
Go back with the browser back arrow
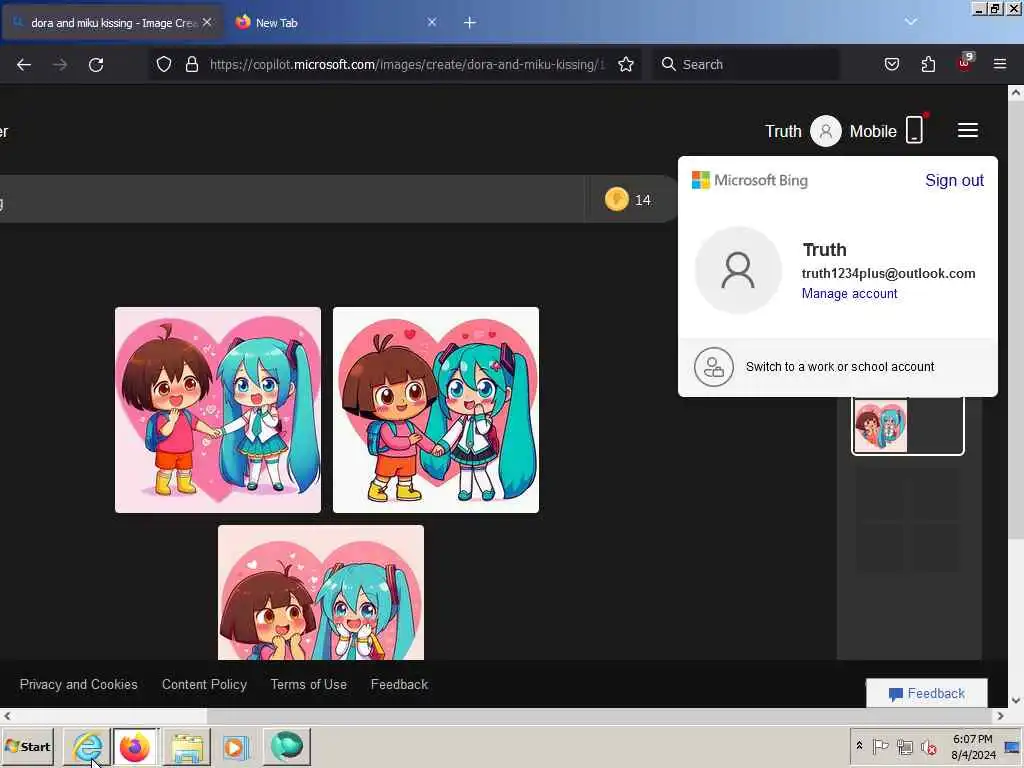click(x=24, y=65)
